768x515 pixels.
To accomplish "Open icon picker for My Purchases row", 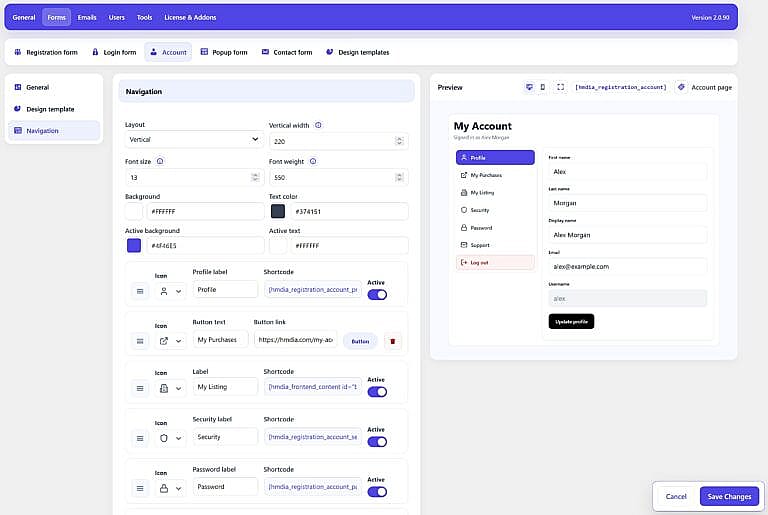I will click(170, 341).
